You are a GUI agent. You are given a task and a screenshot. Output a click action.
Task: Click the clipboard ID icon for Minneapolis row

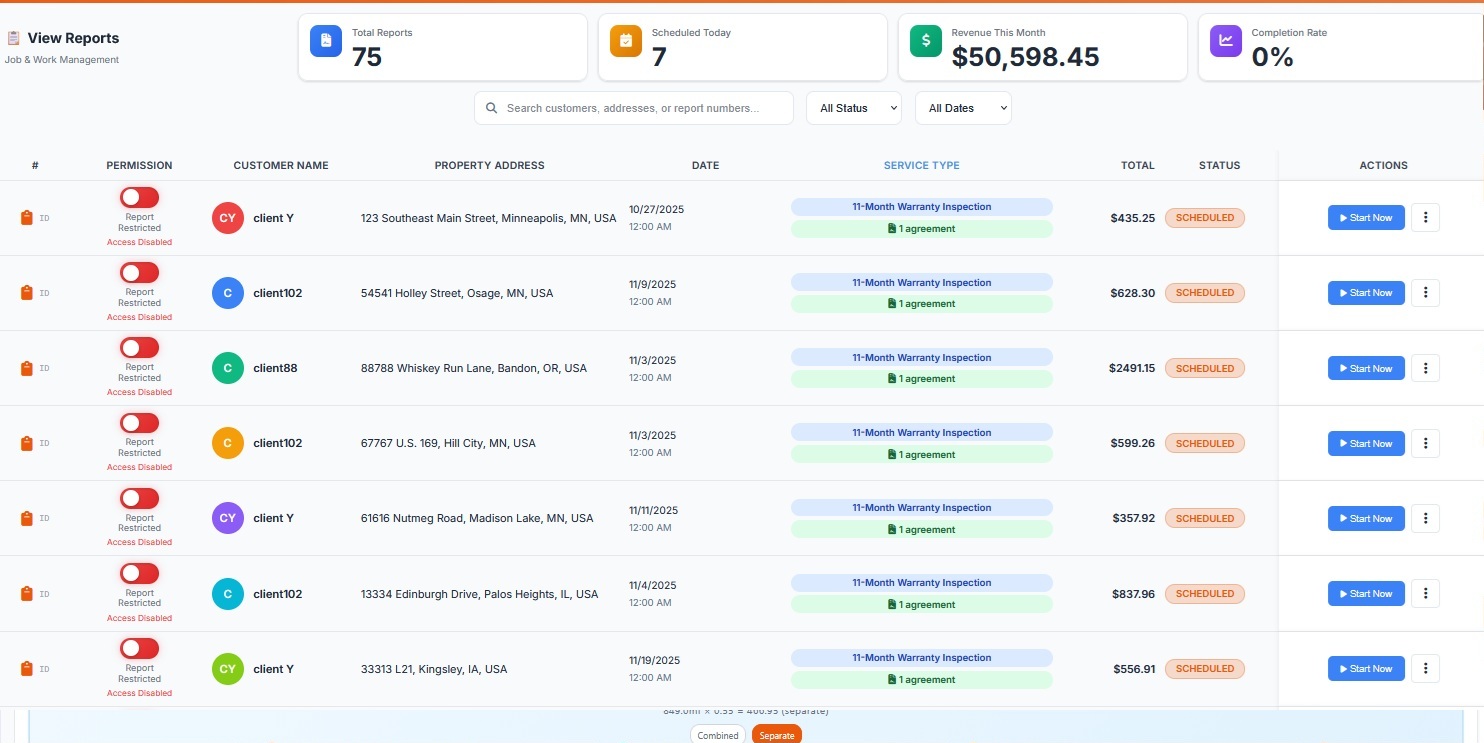[x=27, y=218]
